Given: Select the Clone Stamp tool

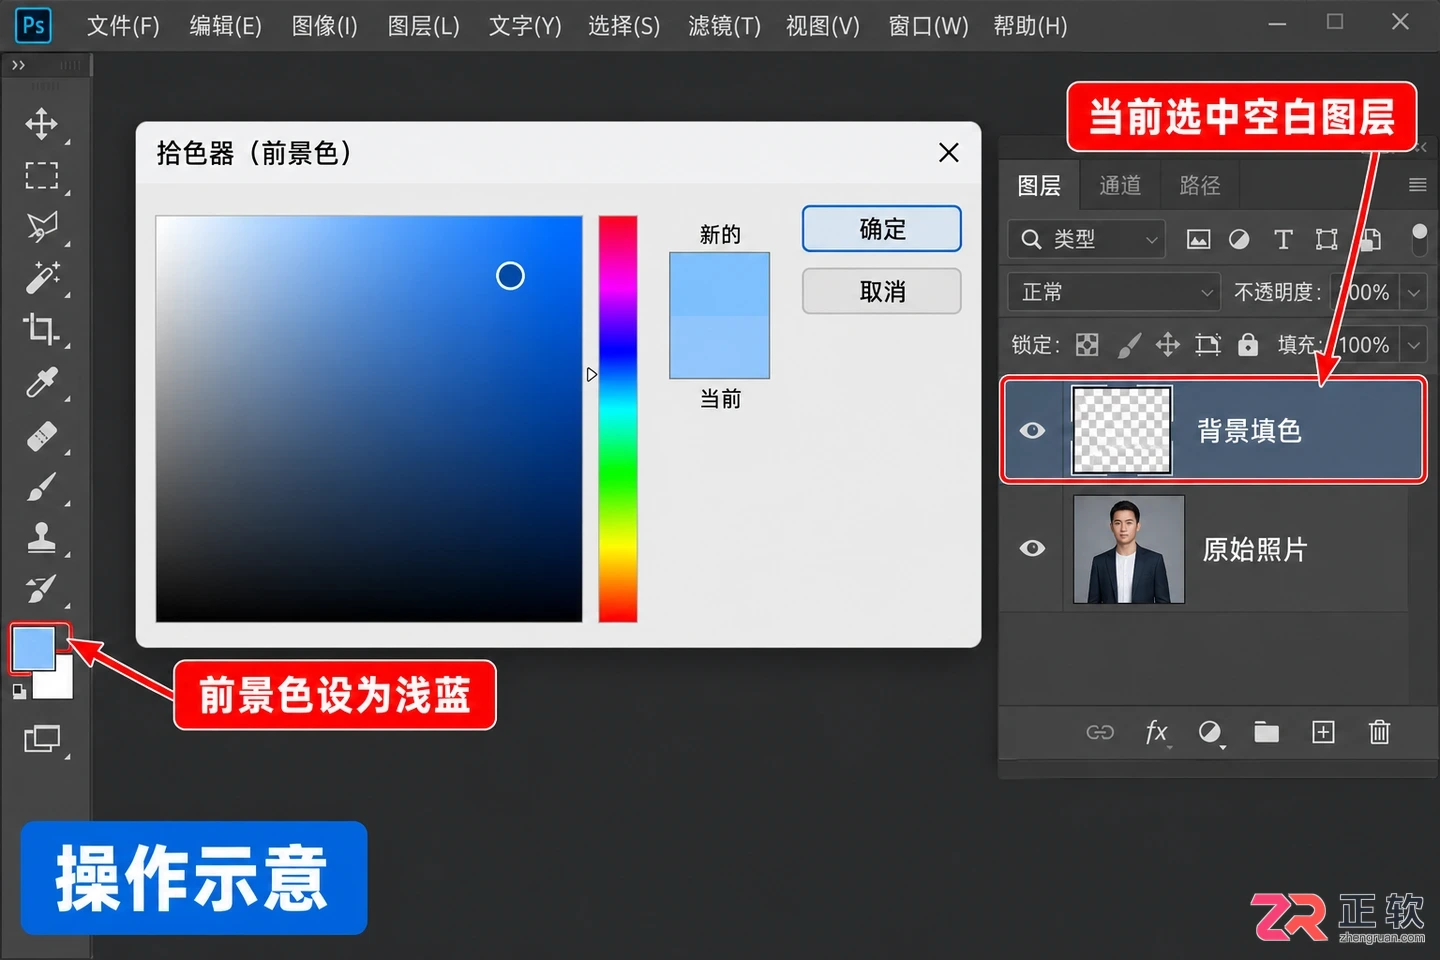Looking at the screenshot, I should pyautogui.click(x=41, y=538).
